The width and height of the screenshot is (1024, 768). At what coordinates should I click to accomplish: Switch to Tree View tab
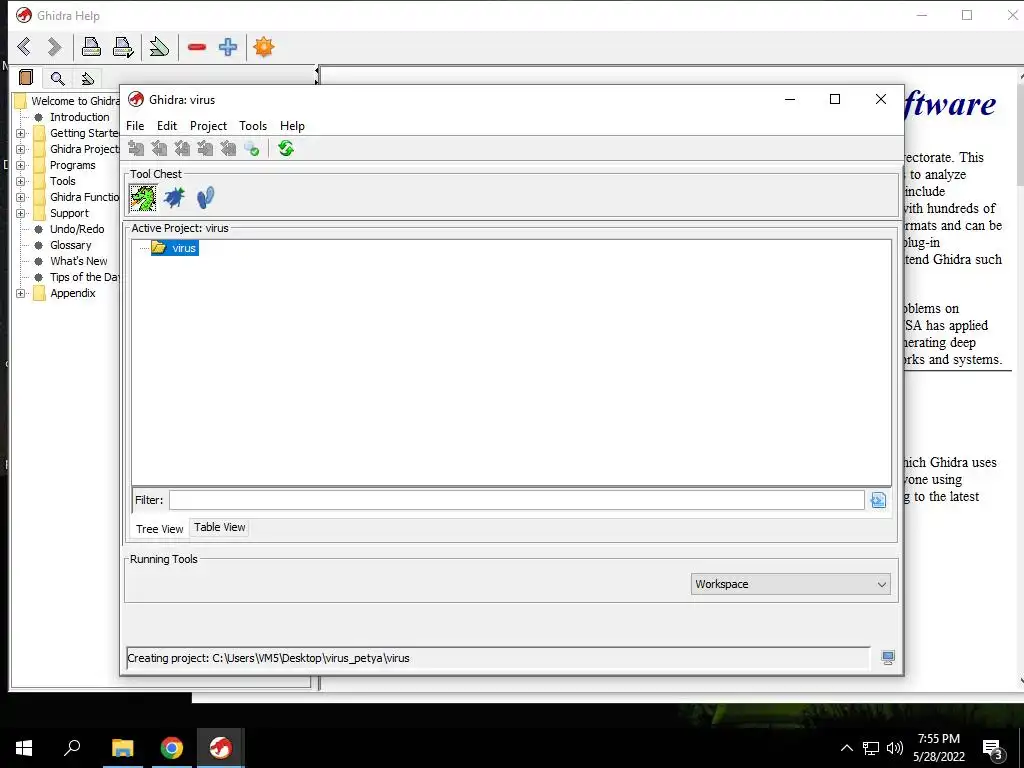click(159, 529)
